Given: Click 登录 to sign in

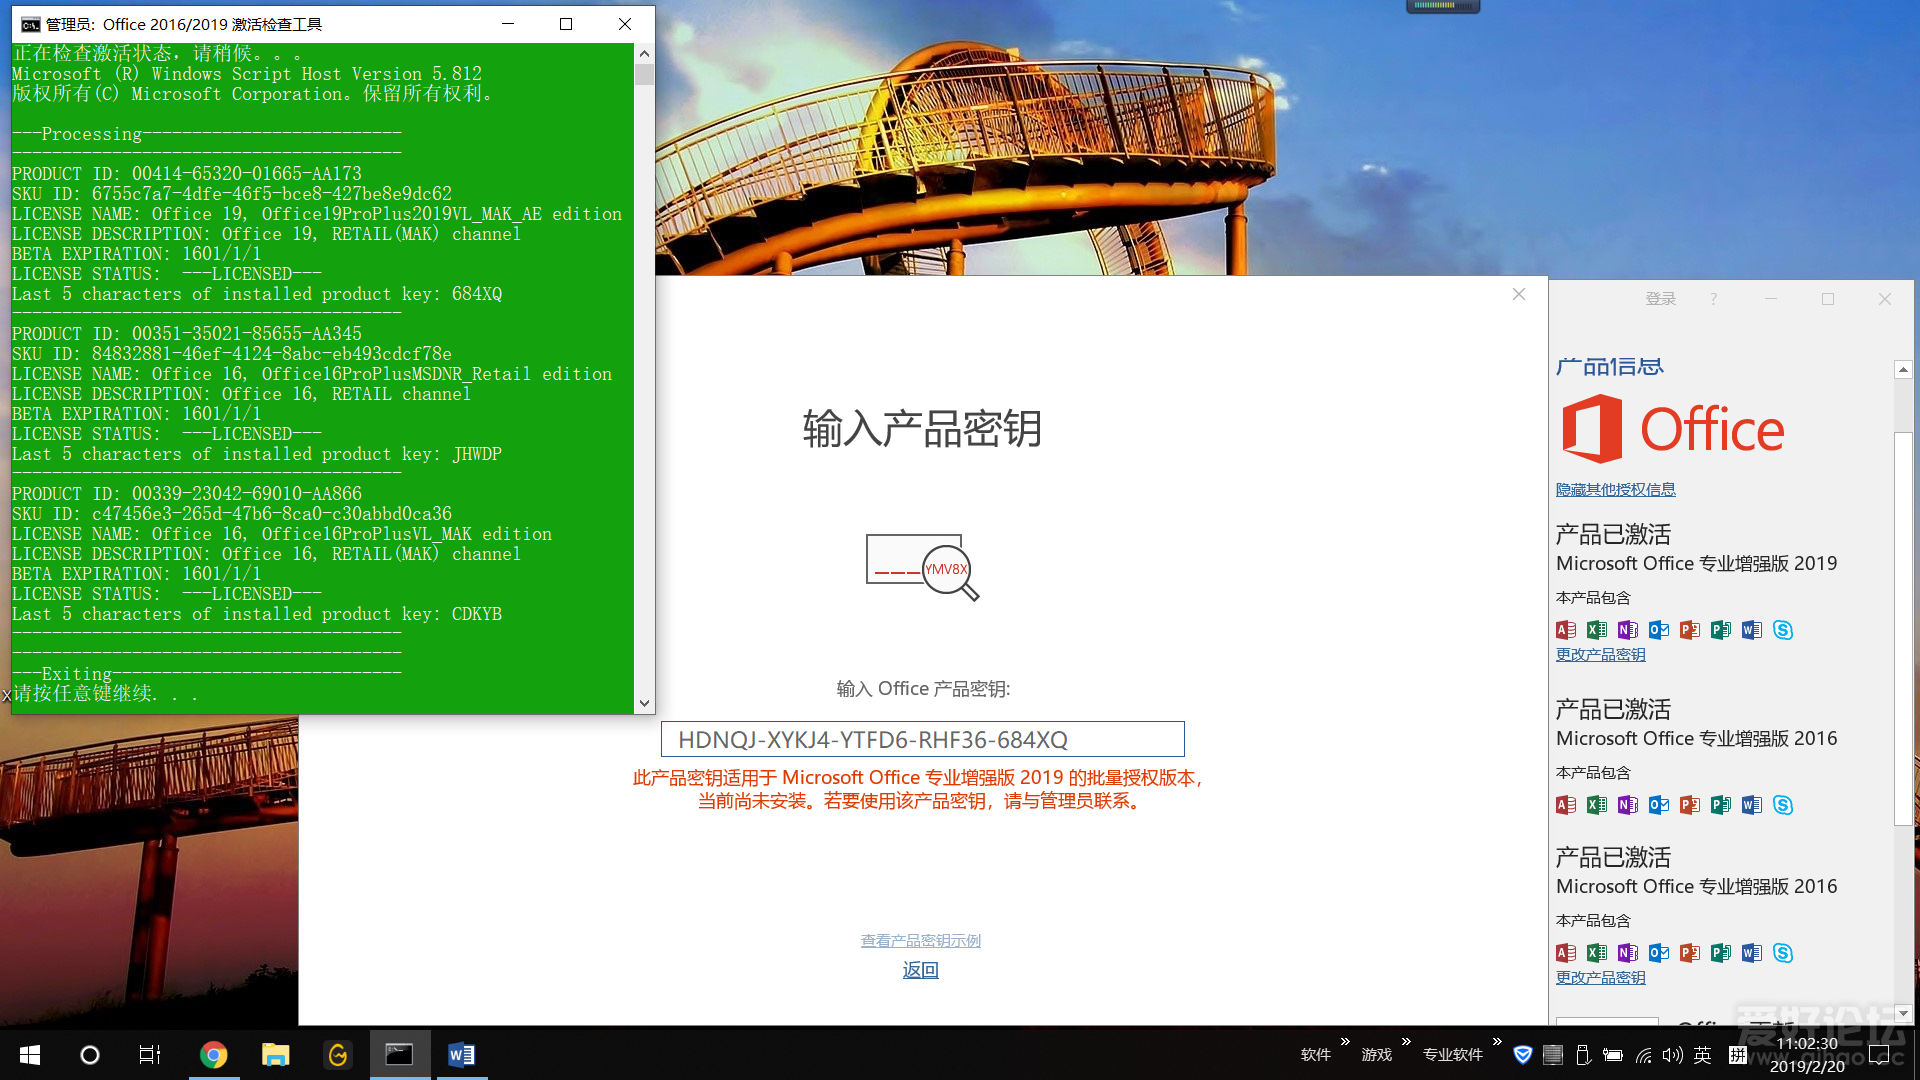Looking at the screenshot, I should click(x=1660, y=298).
